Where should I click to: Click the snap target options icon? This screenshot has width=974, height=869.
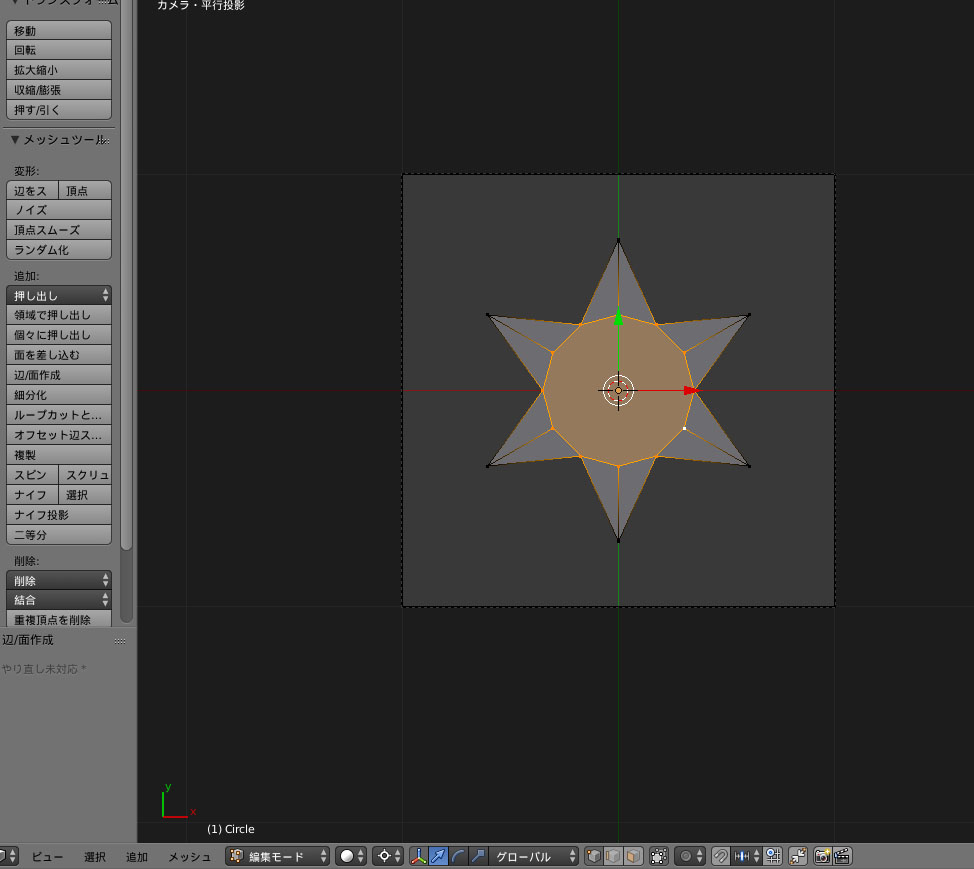click(x=773, y=856)
